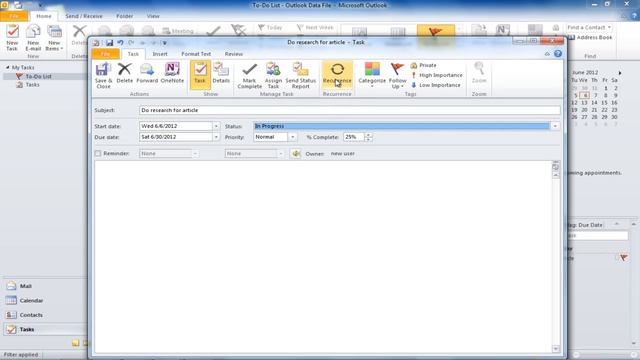
Task: Delete the task via ribbon Delete icon
Action: (124, 73)
